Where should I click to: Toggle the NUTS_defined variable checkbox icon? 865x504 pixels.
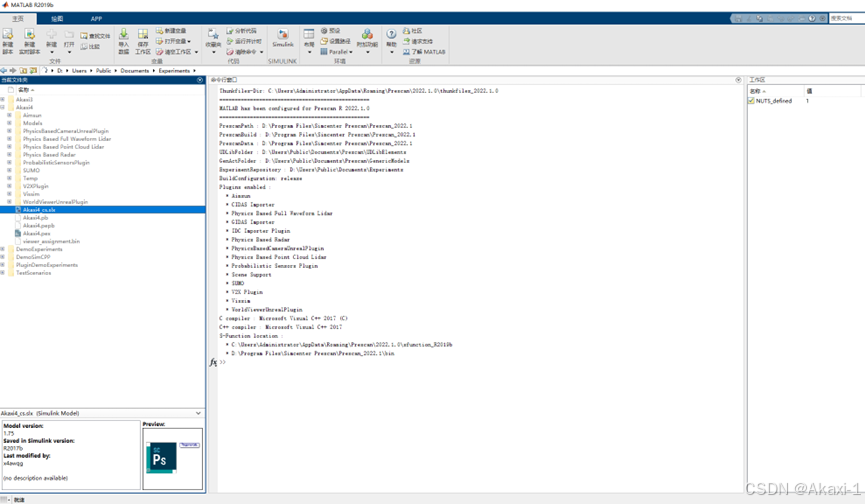(x=751, y=101)
